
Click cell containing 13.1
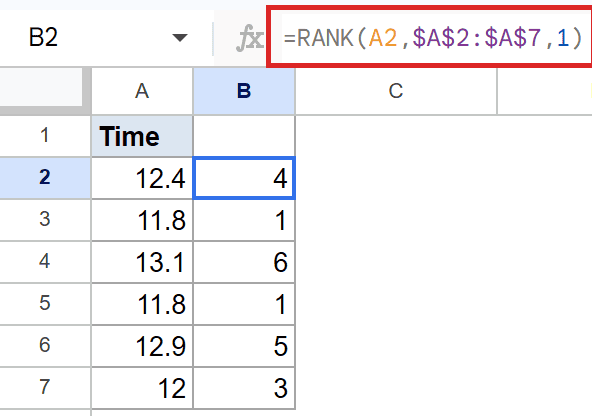pyautogui.click(x=142, y=262)
